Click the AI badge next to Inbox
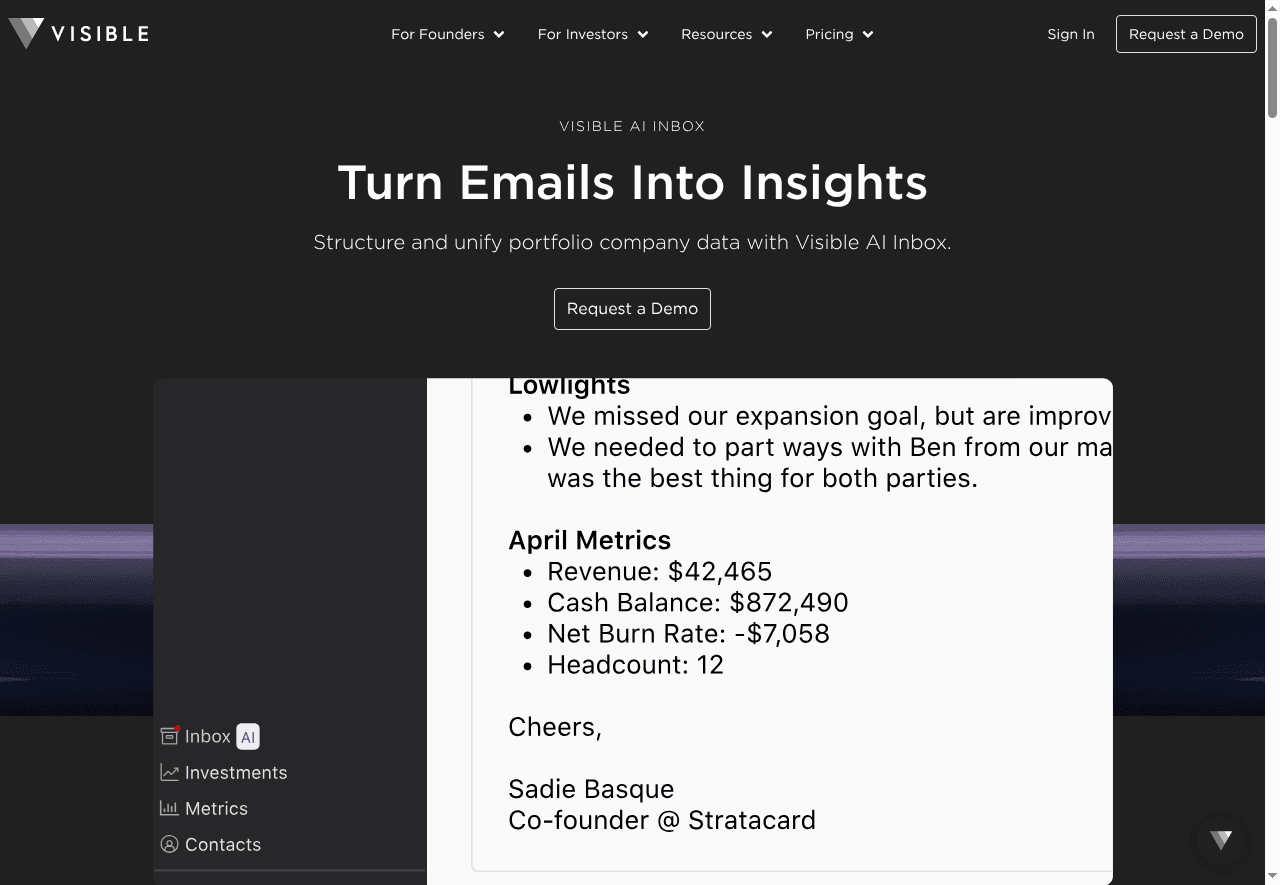1280x885 pixels. (248, 737)
